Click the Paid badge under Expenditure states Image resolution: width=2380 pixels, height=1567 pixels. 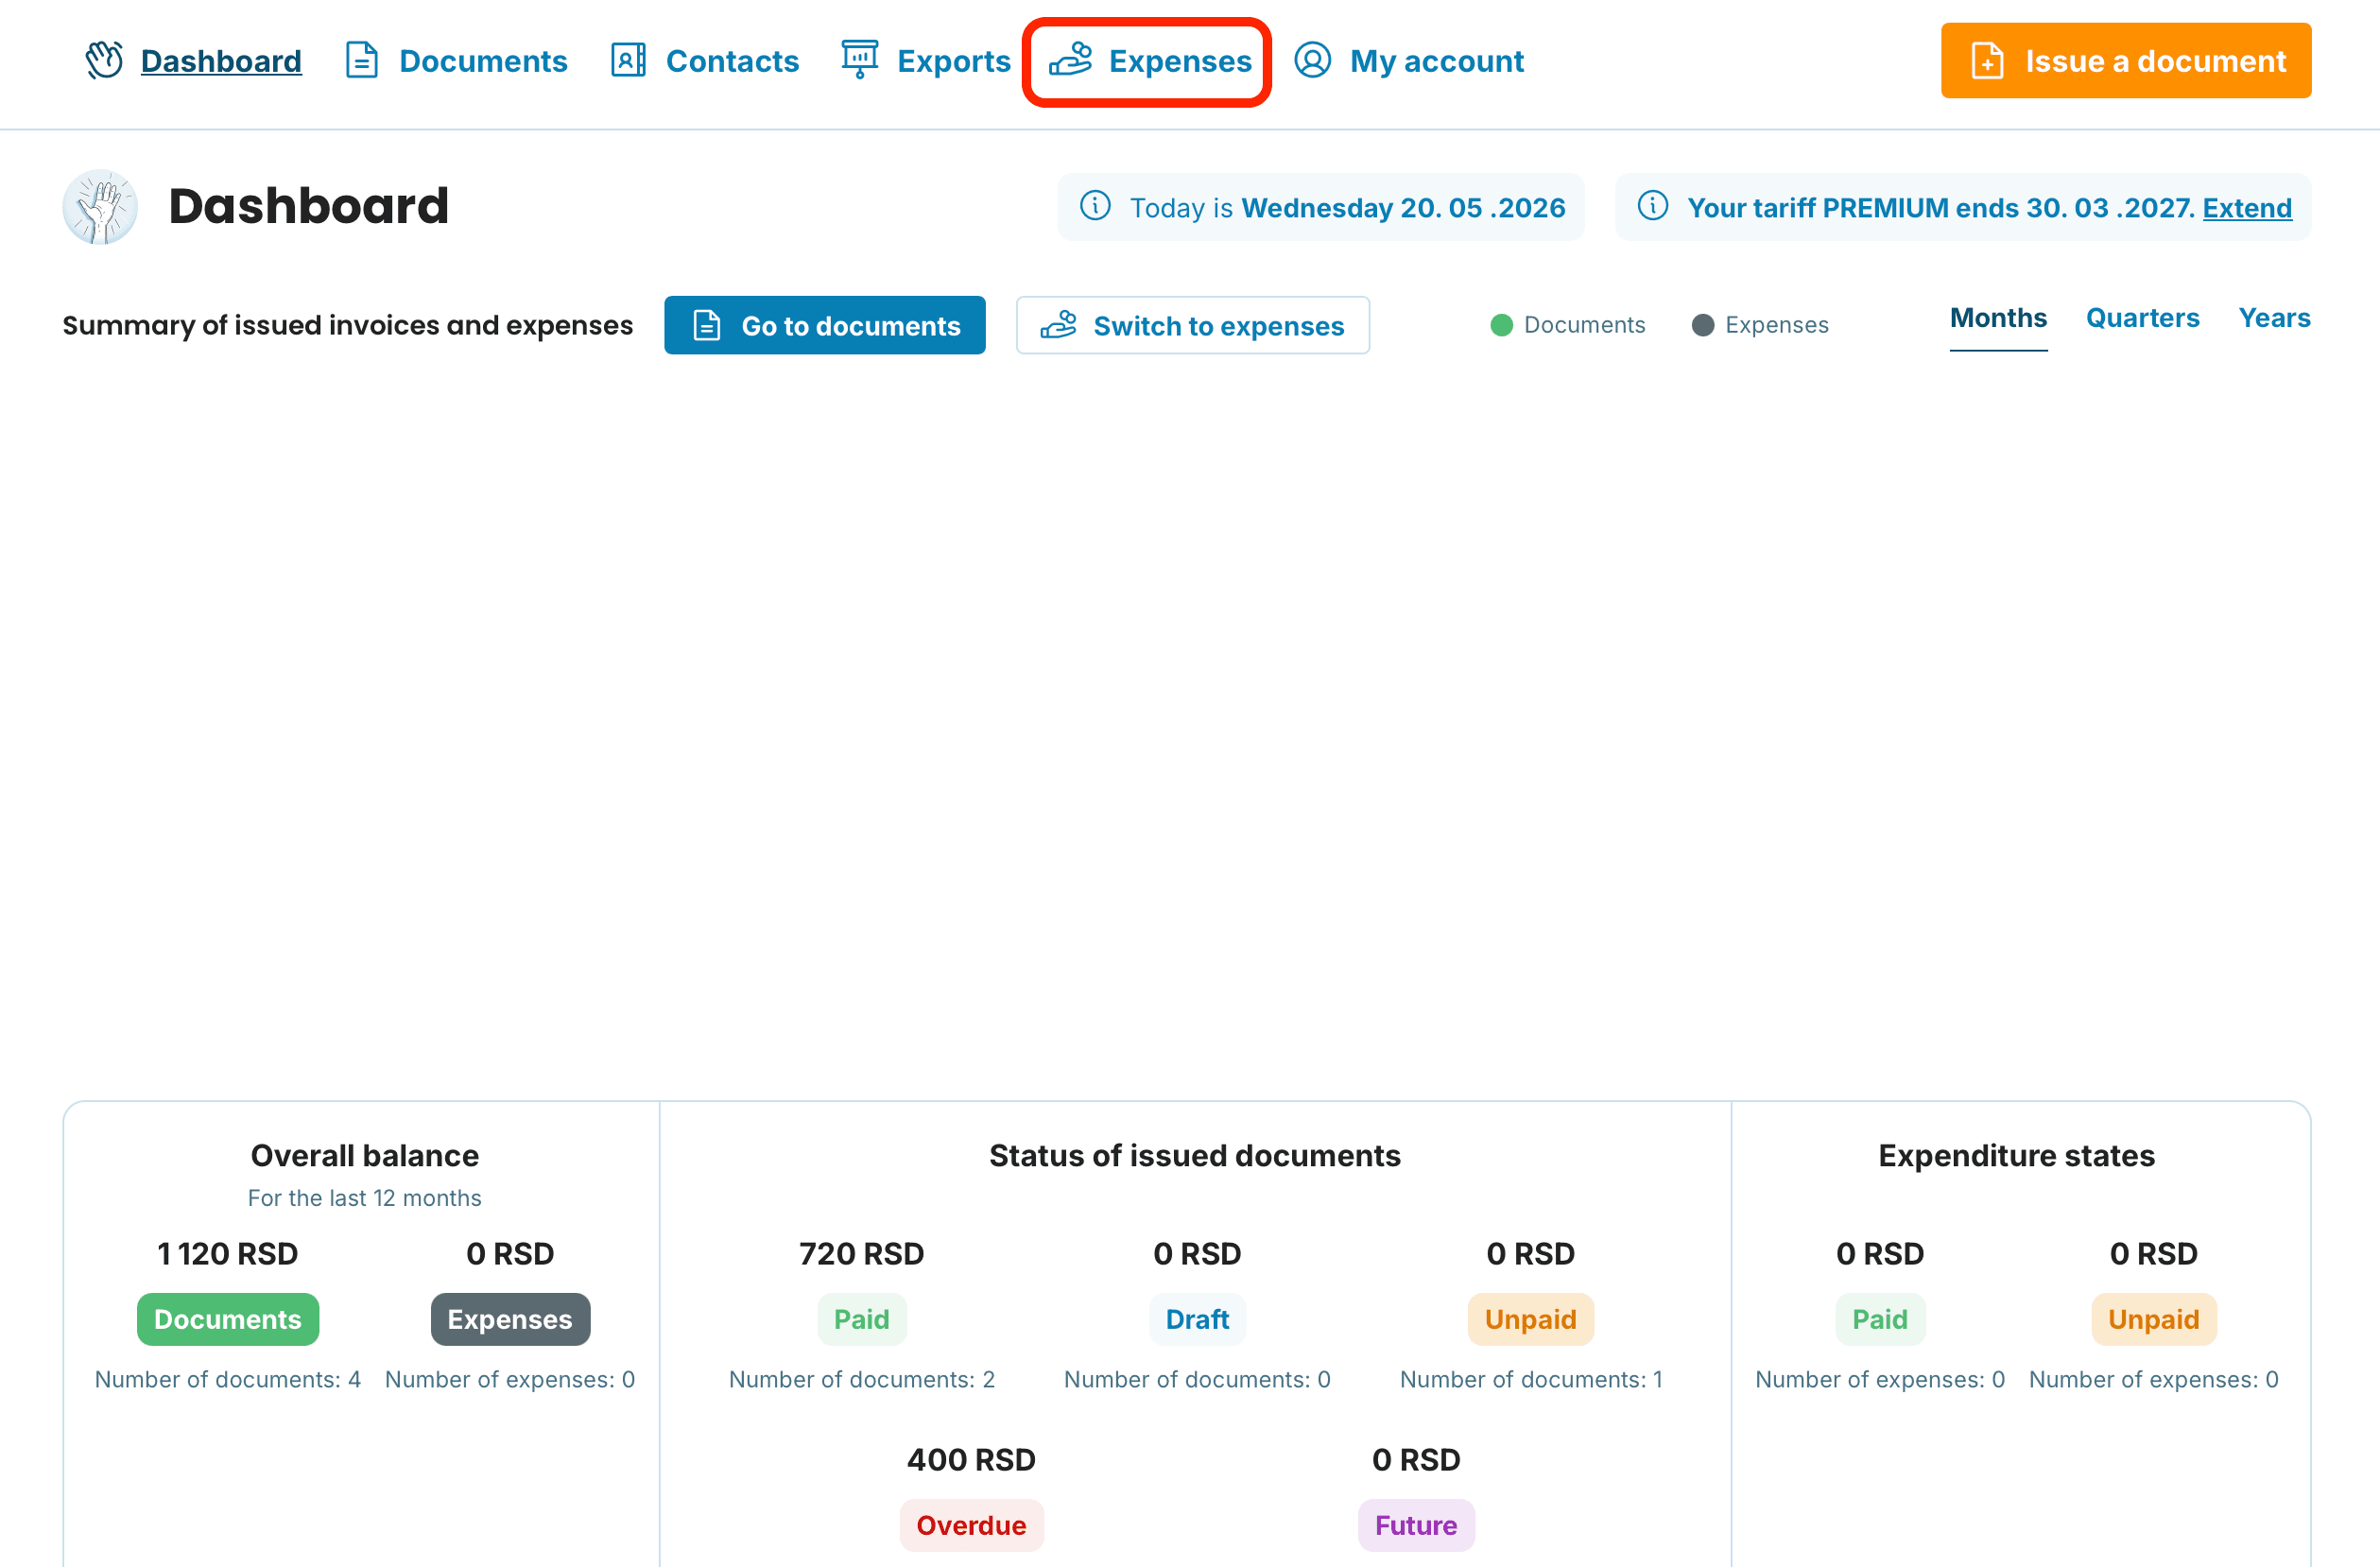[x=1880, y=1319]
